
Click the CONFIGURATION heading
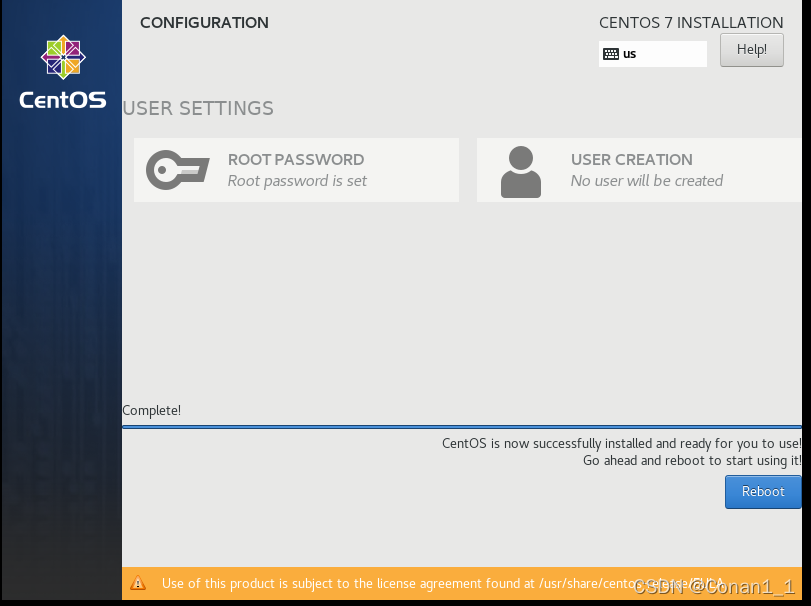pos(204,23)
